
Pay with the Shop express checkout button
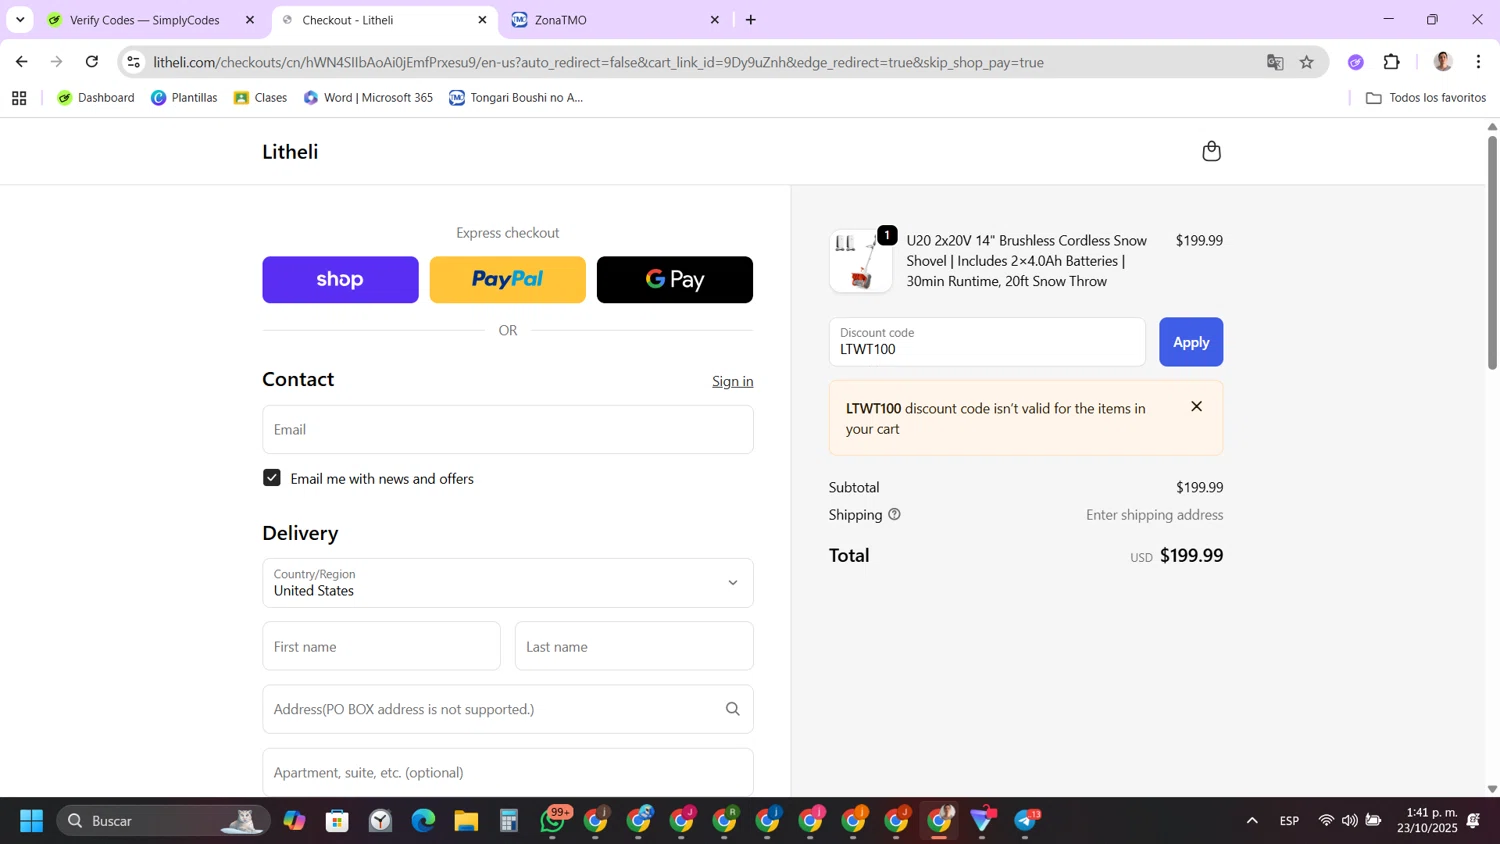(x=340, y=280)
